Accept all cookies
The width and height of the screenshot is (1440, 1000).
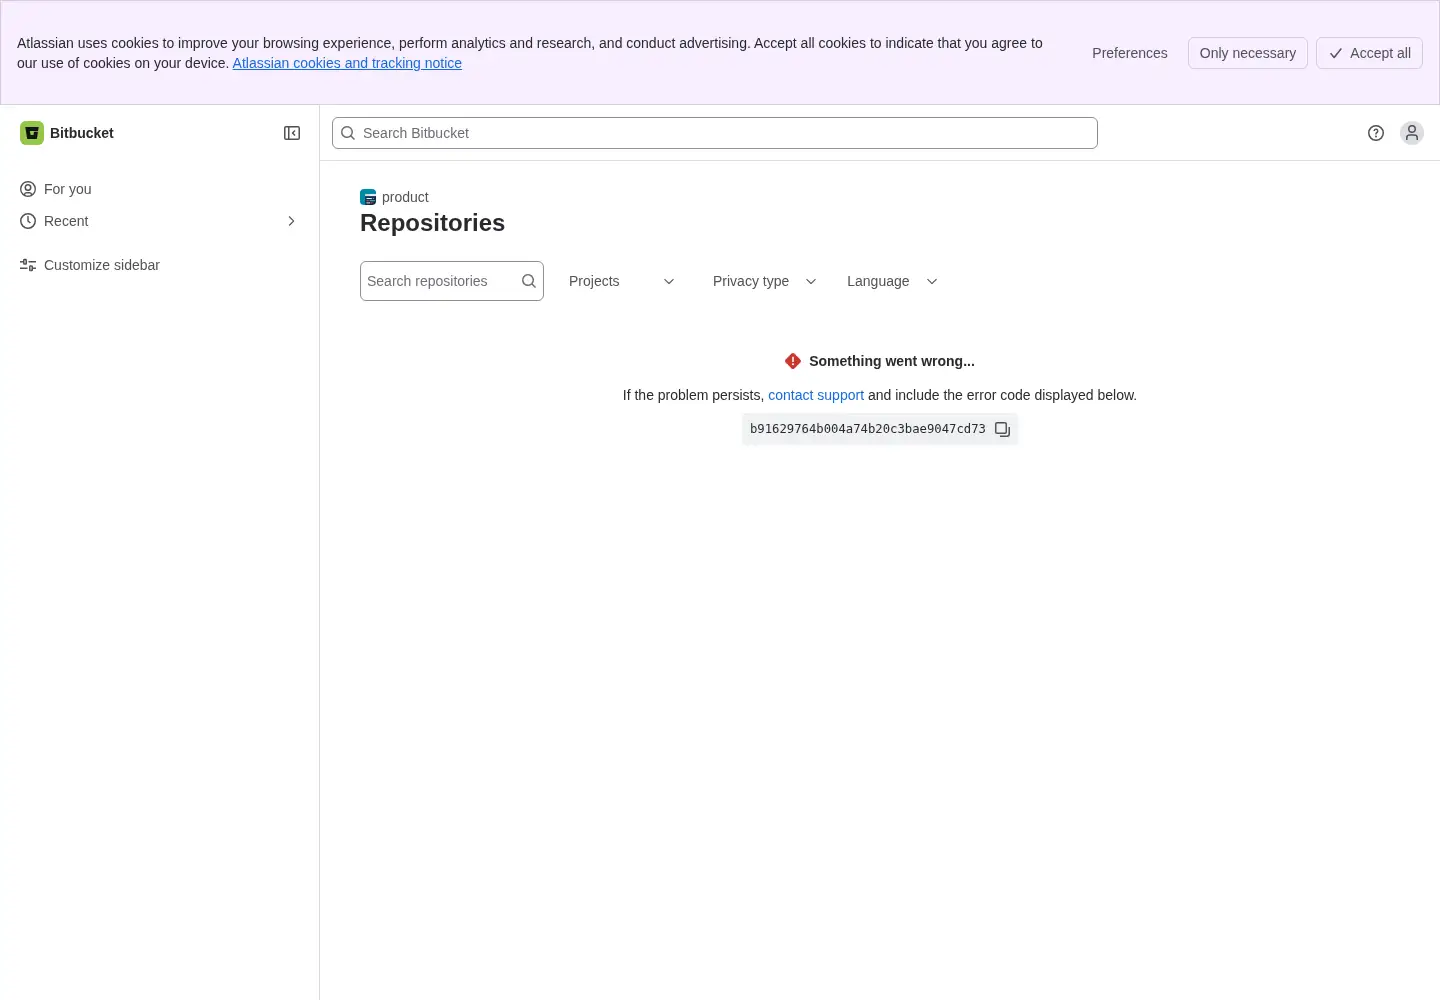tap(1369, 53)
